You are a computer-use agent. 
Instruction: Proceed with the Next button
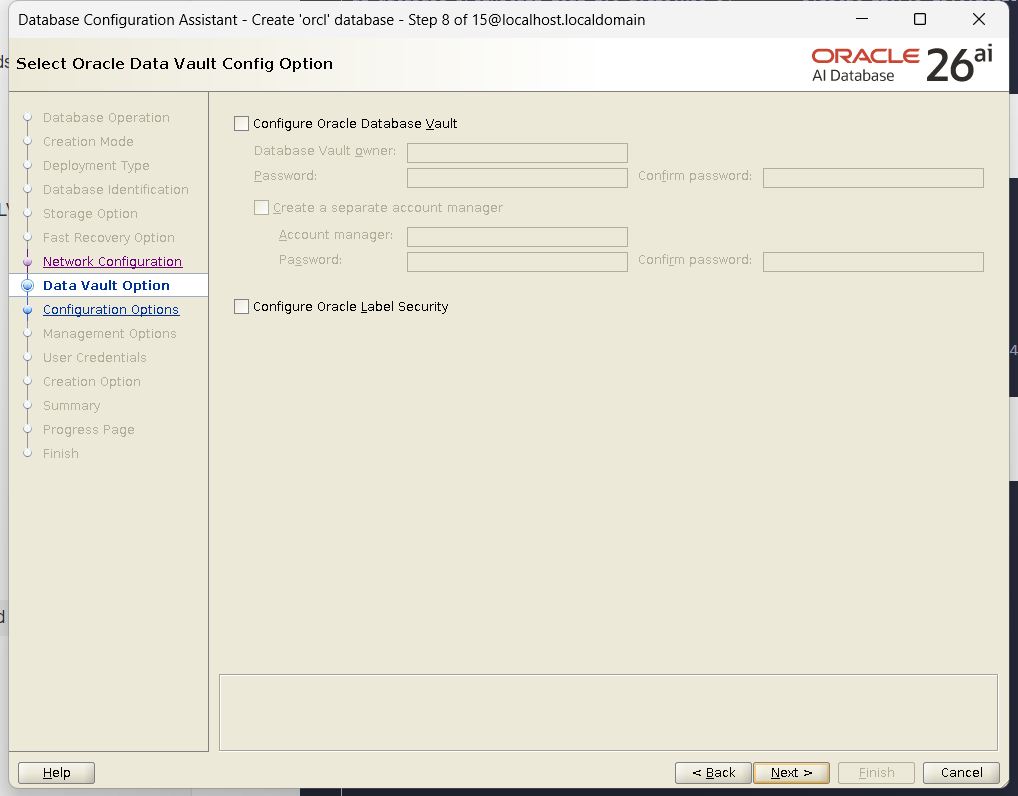coord(791,773)
